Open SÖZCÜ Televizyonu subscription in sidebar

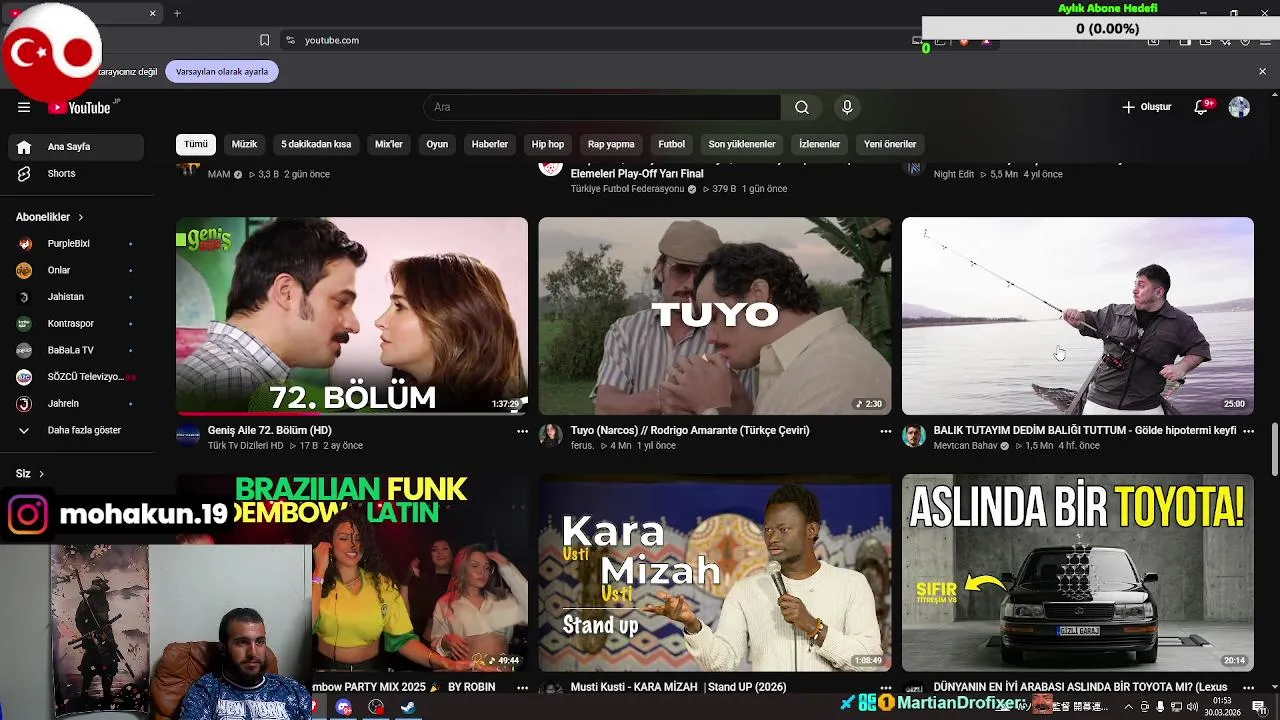tap(76, 377)
